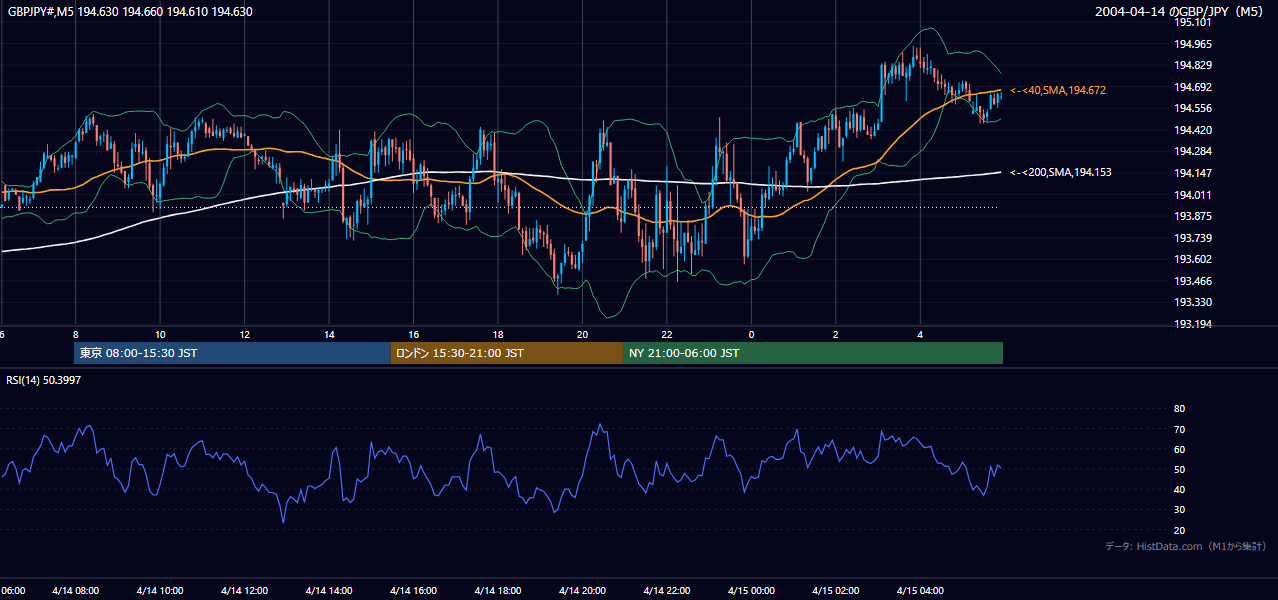
Task: Click the 4/15 00:00 time axis label
Action: click(751, 590)
